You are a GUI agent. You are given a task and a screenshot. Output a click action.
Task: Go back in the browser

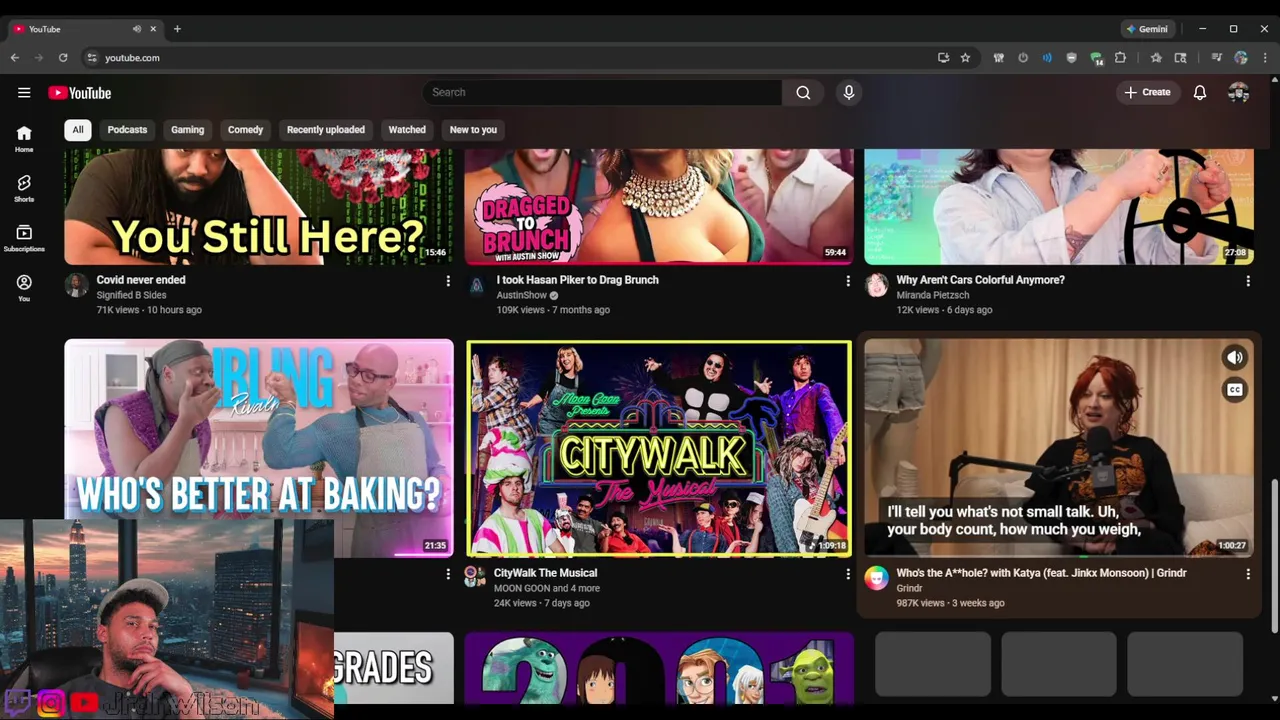coord(14,58)
